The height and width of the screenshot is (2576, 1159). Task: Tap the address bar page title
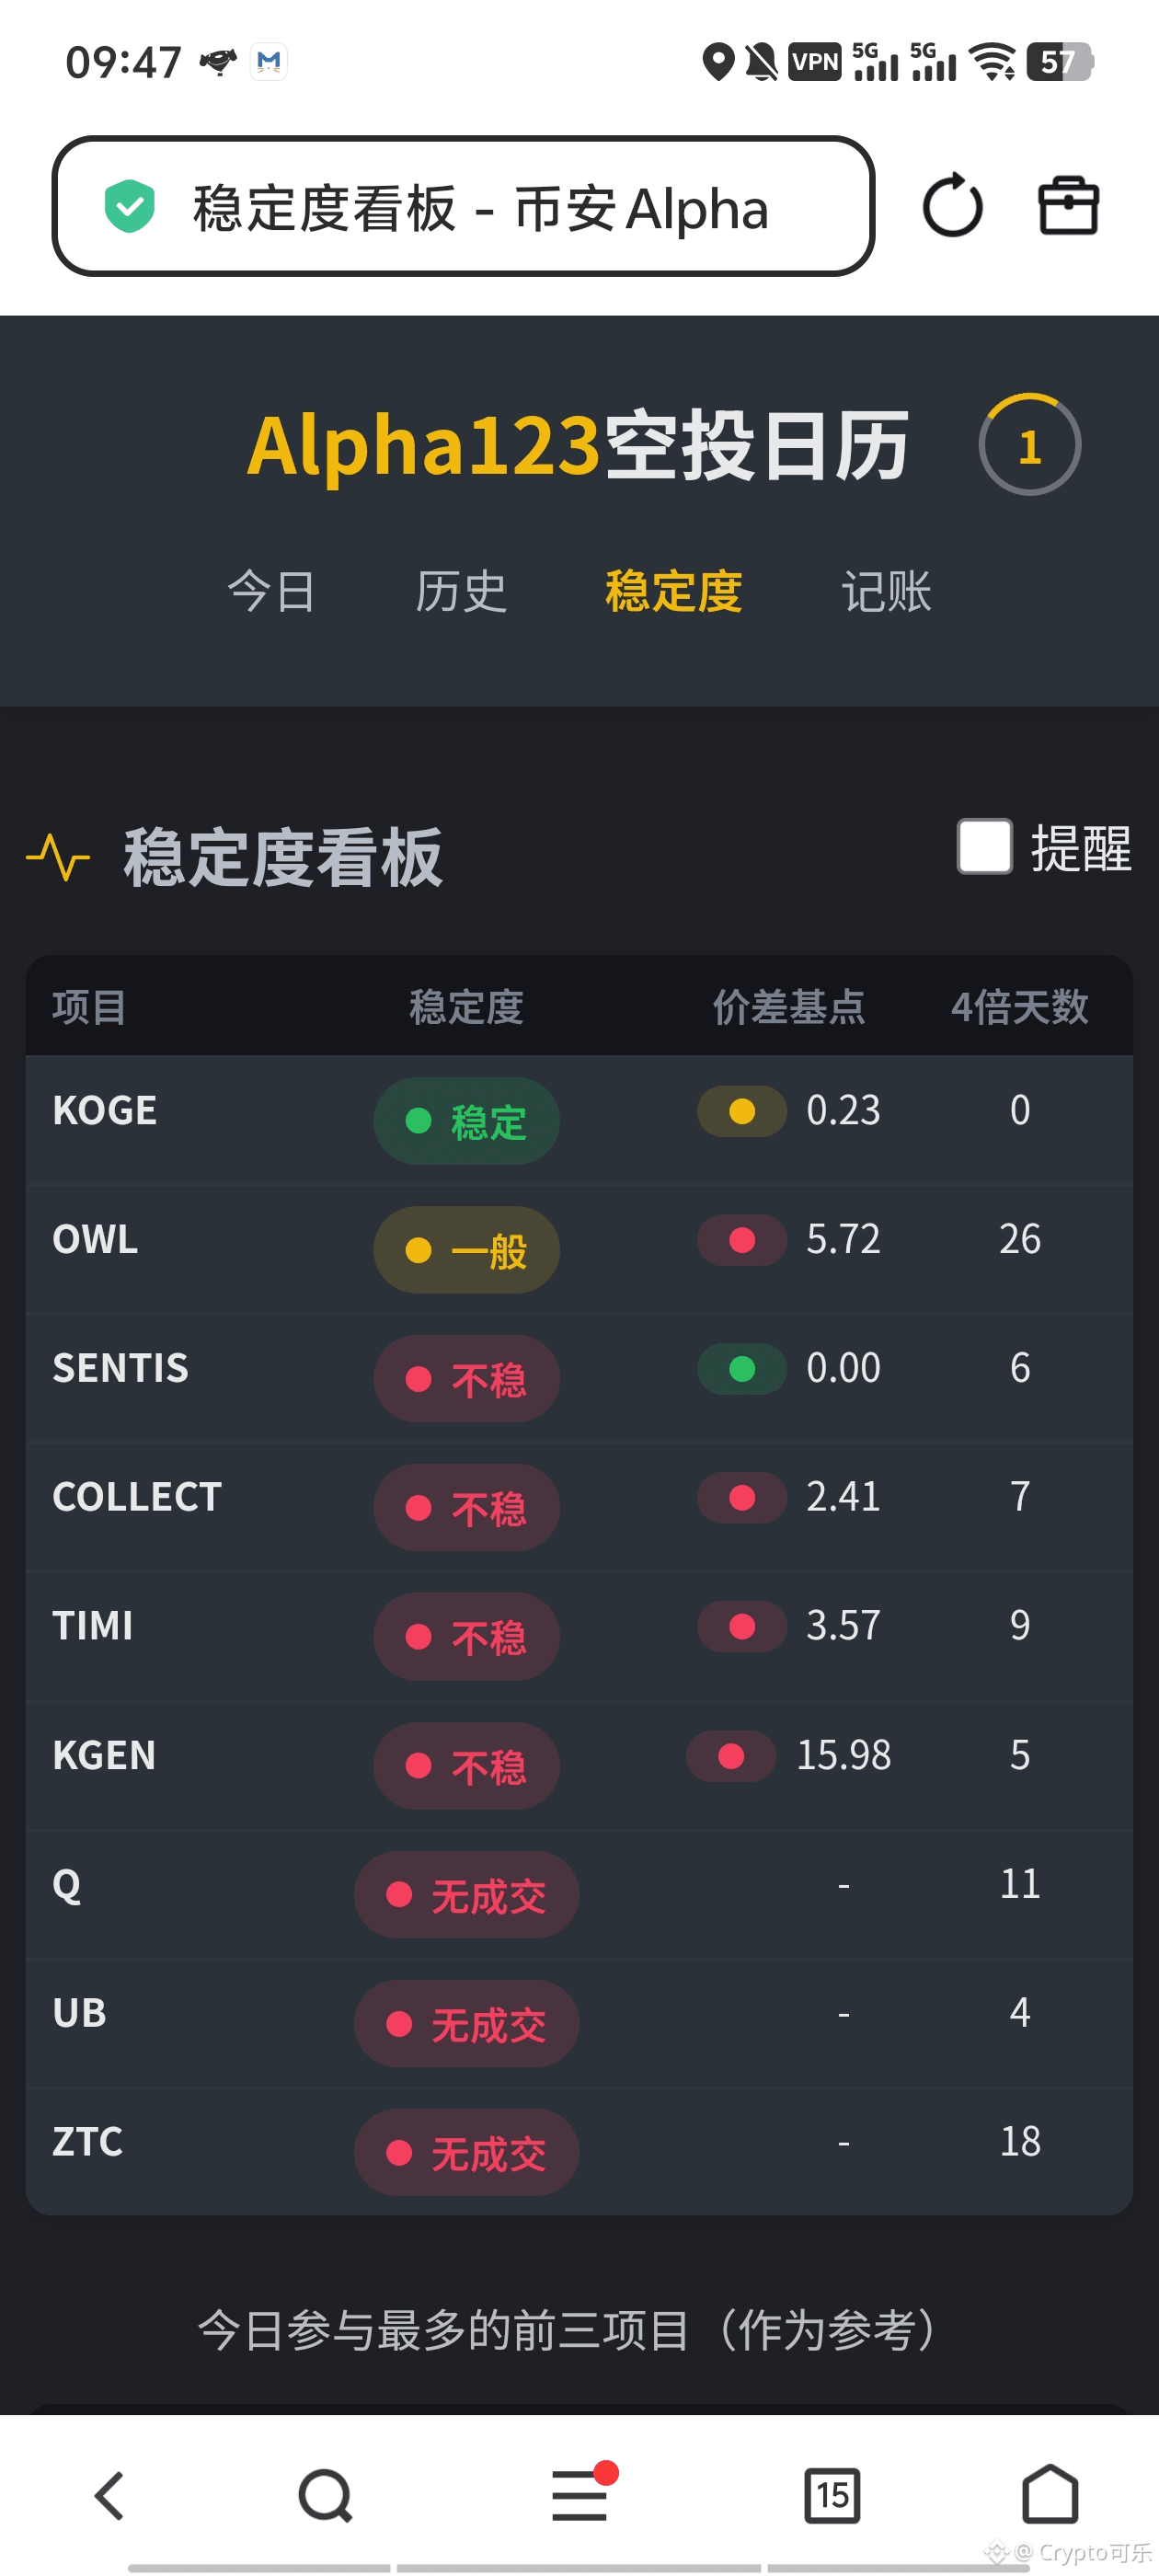tap(480, 208)
